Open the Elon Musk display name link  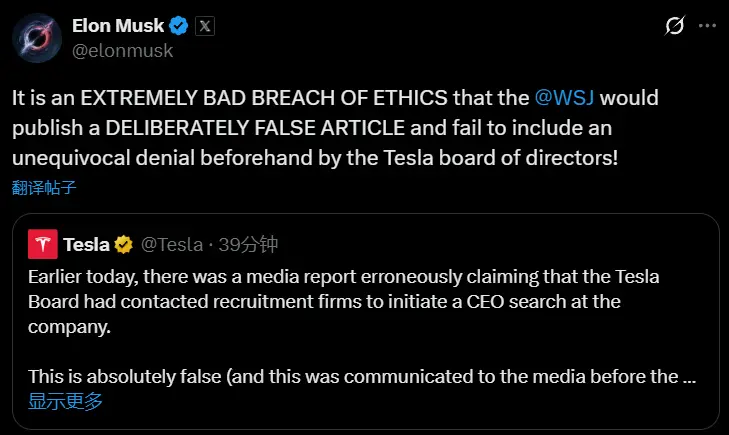point(117,26)
